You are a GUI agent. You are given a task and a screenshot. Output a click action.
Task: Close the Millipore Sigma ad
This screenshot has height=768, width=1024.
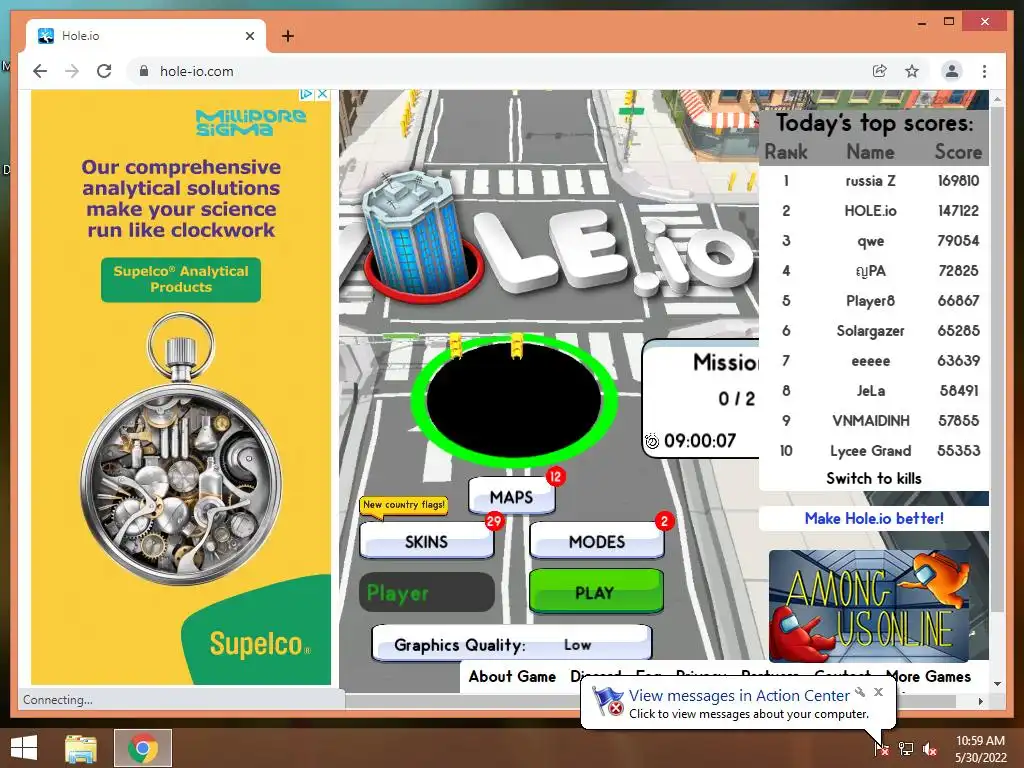click(x=323, y=94)
